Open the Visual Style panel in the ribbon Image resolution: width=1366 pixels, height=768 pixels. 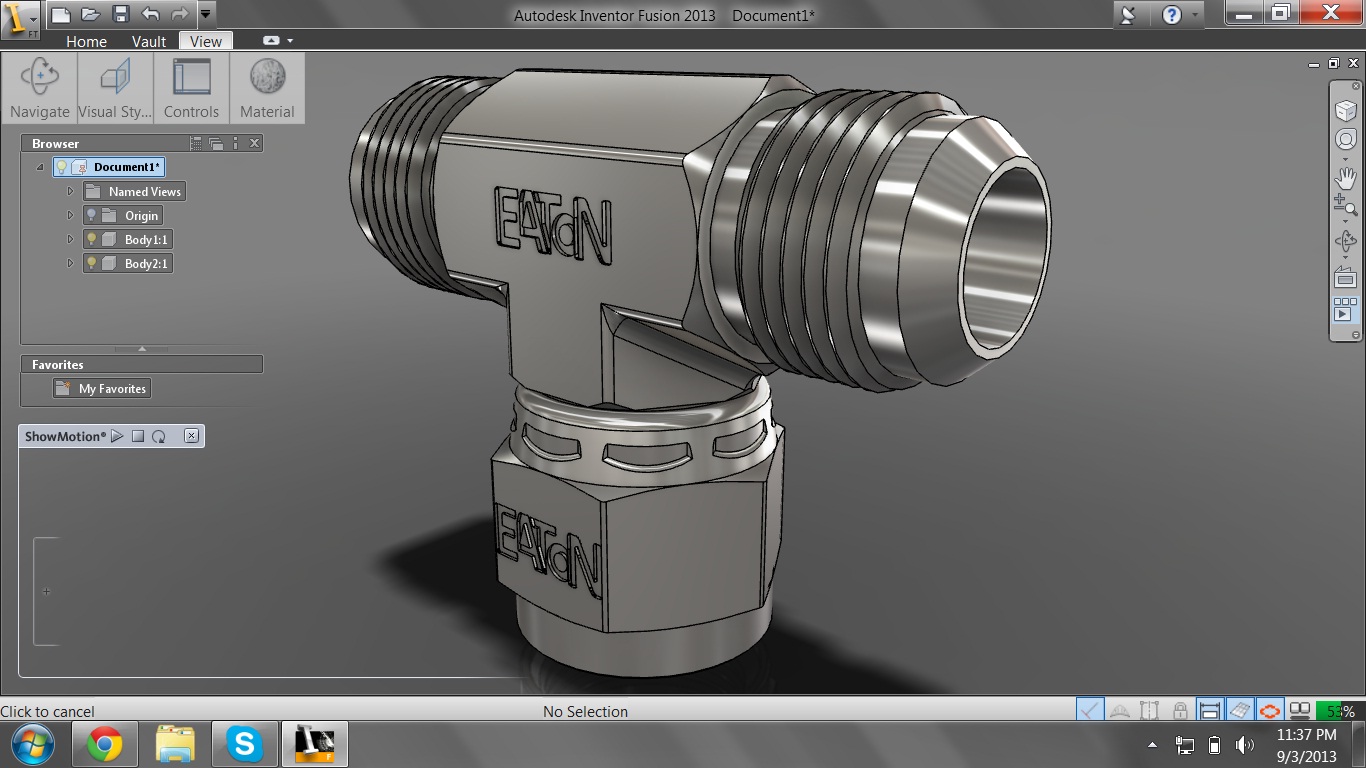115,88
